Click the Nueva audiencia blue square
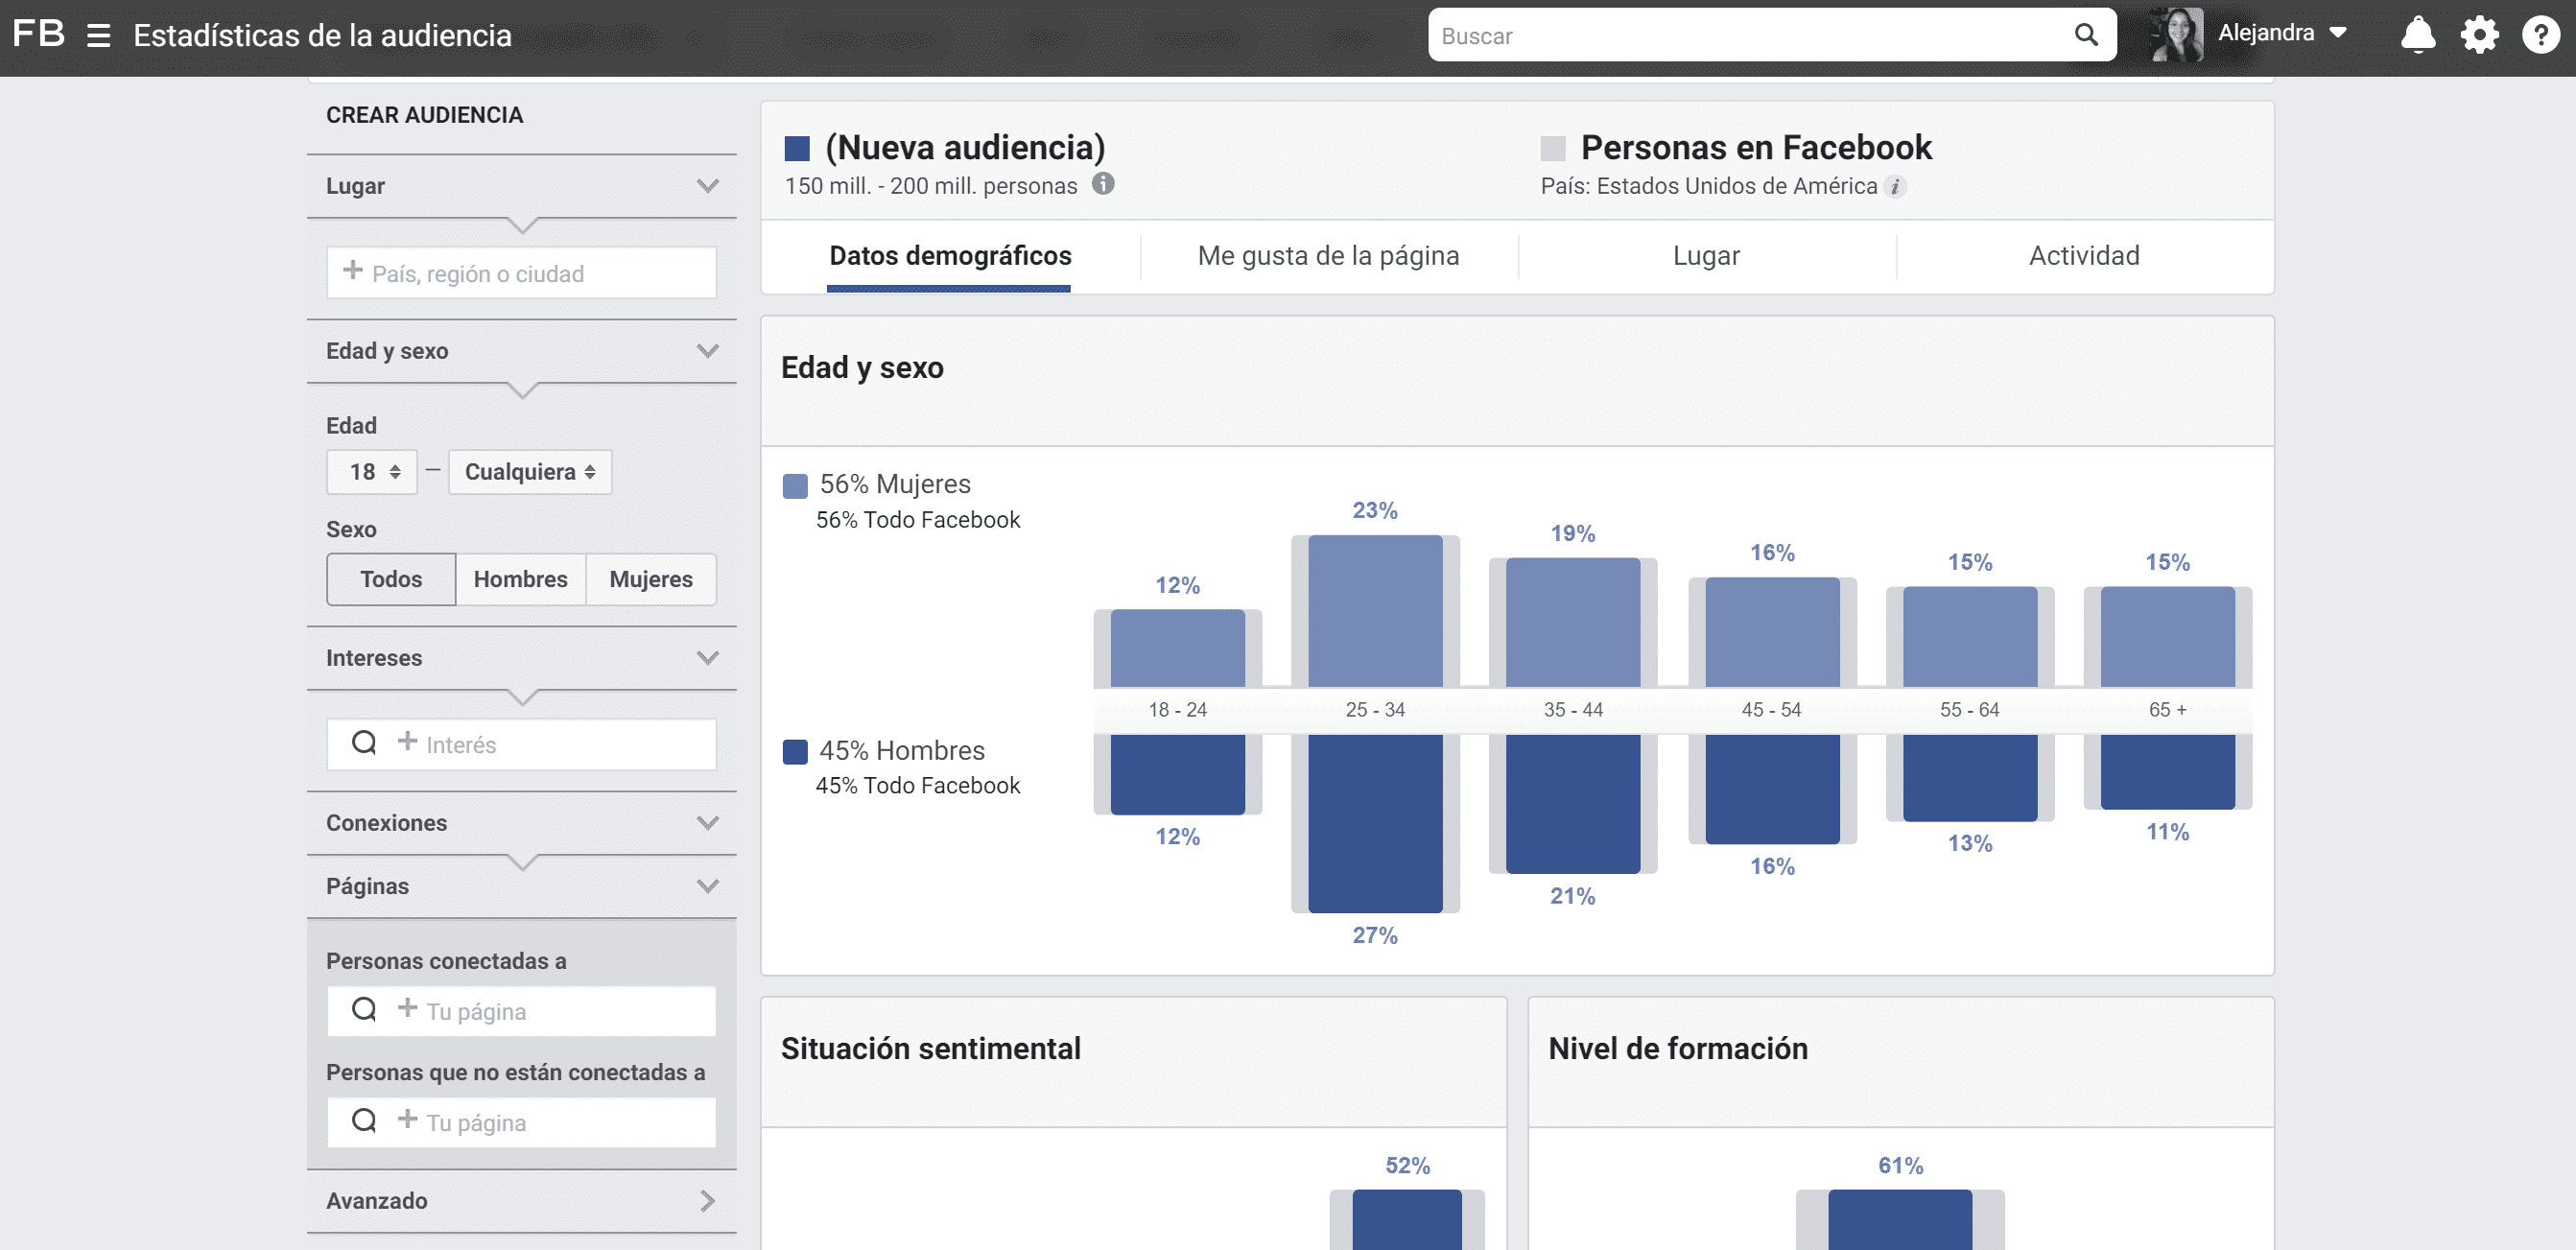Image resolution: width=2576 pixels, height=1250 pixels. [x=797, y=149]
